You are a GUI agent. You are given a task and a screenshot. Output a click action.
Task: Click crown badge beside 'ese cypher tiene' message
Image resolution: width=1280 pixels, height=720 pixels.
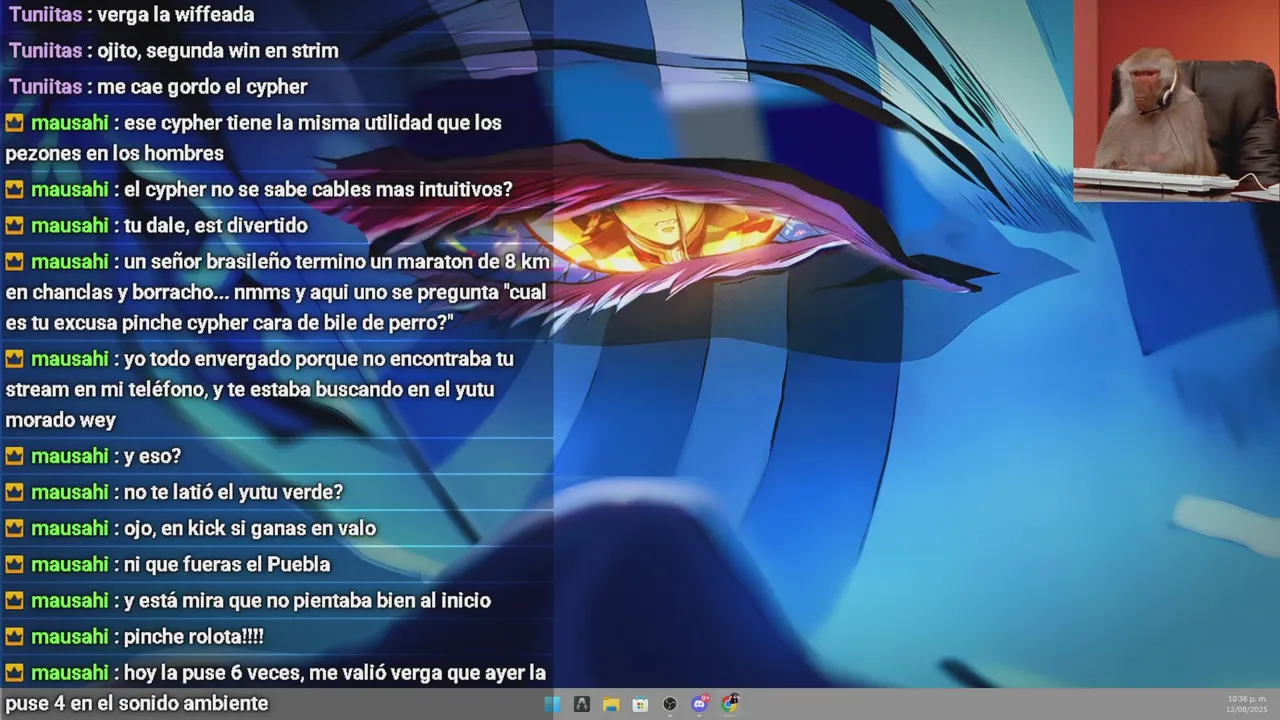(x=14, y=123)
